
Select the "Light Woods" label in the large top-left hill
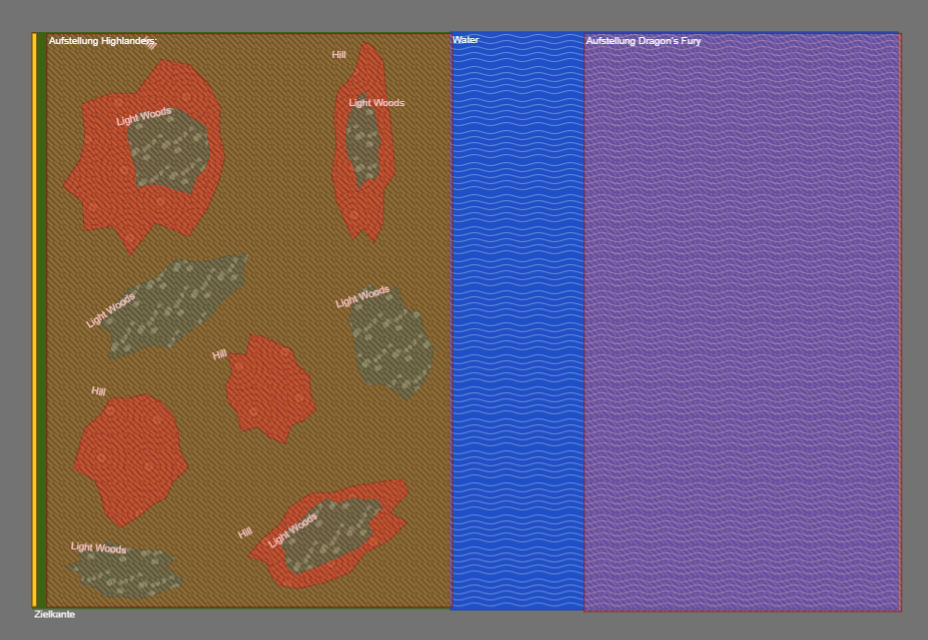click(x=144, y=117)
